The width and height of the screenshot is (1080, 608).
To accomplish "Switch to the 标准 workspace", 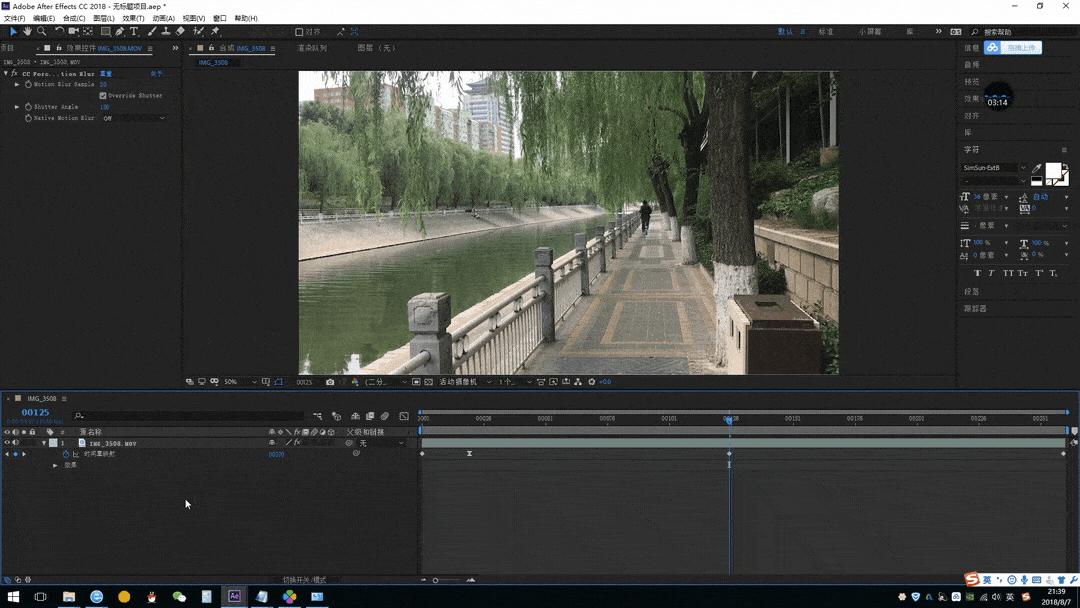I will (826, 32).
